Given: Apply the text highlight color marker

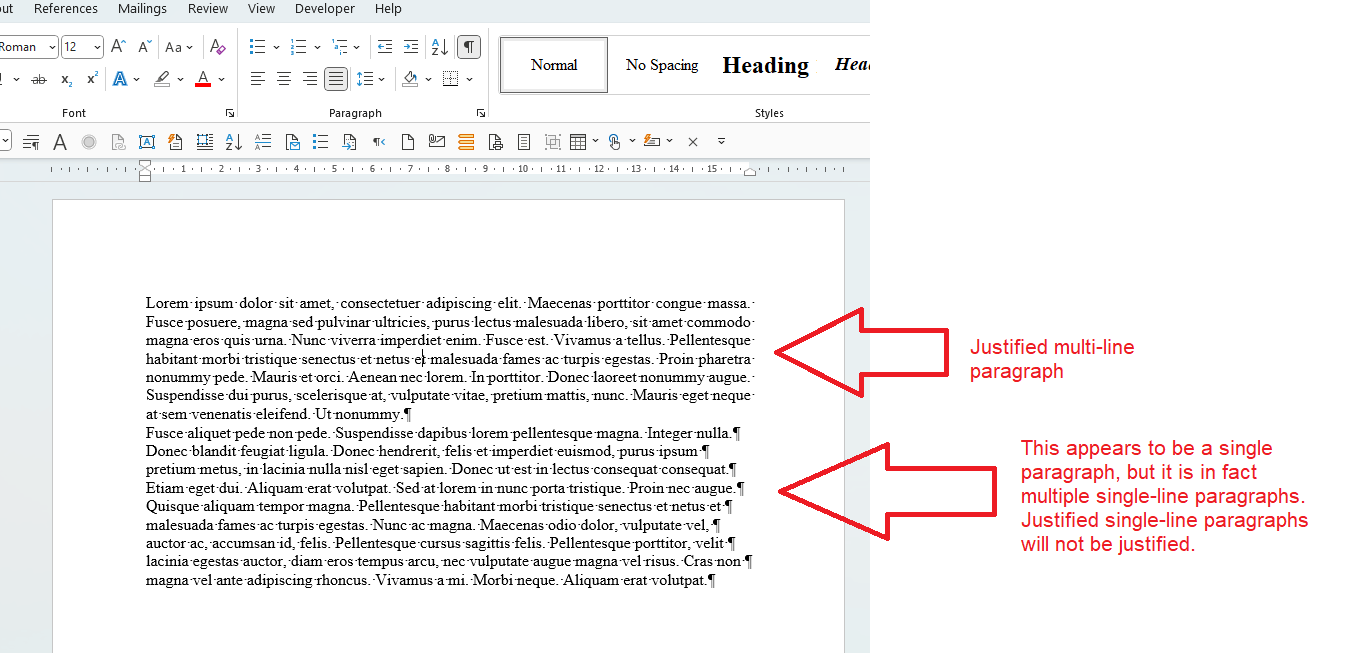Looking at the screenshot, I should tap(162, 79).
